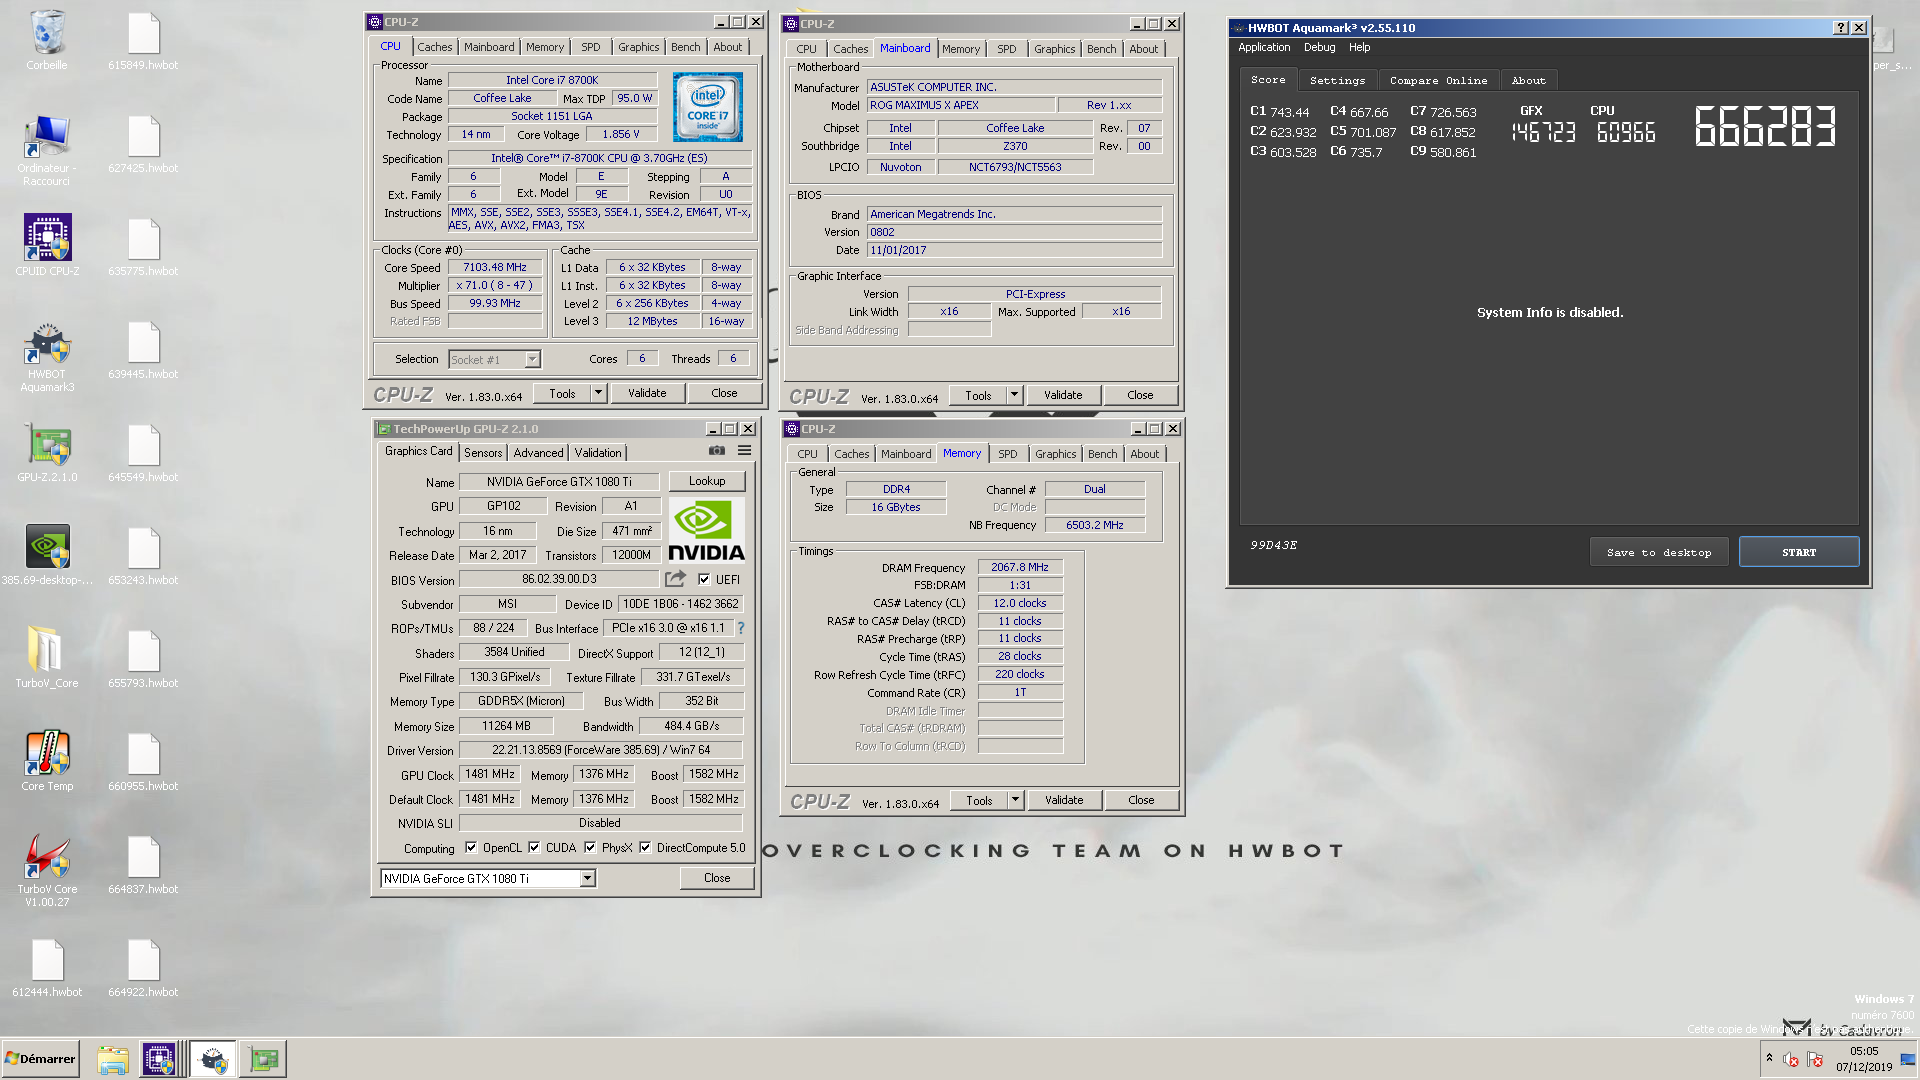This screenshot has width=1920, height=1080.
Task: Launch the CPUID CPU-Z desktop icon
Action: 47,245
